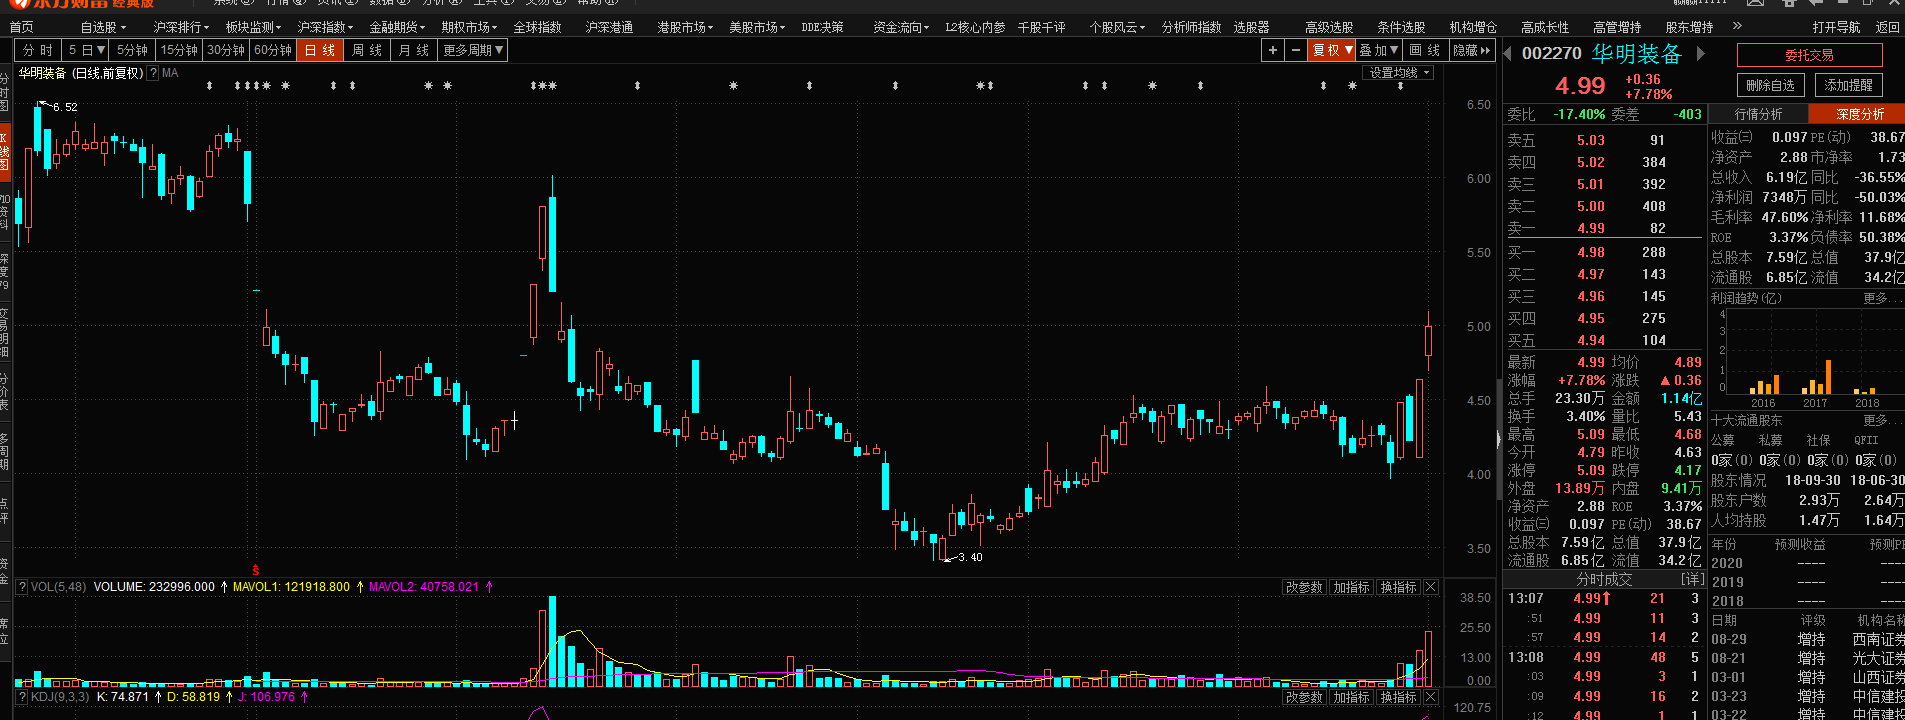Open 高级选股 from the navigation bar
This screenshot has width=1905, height=720.
(1329, 27)
